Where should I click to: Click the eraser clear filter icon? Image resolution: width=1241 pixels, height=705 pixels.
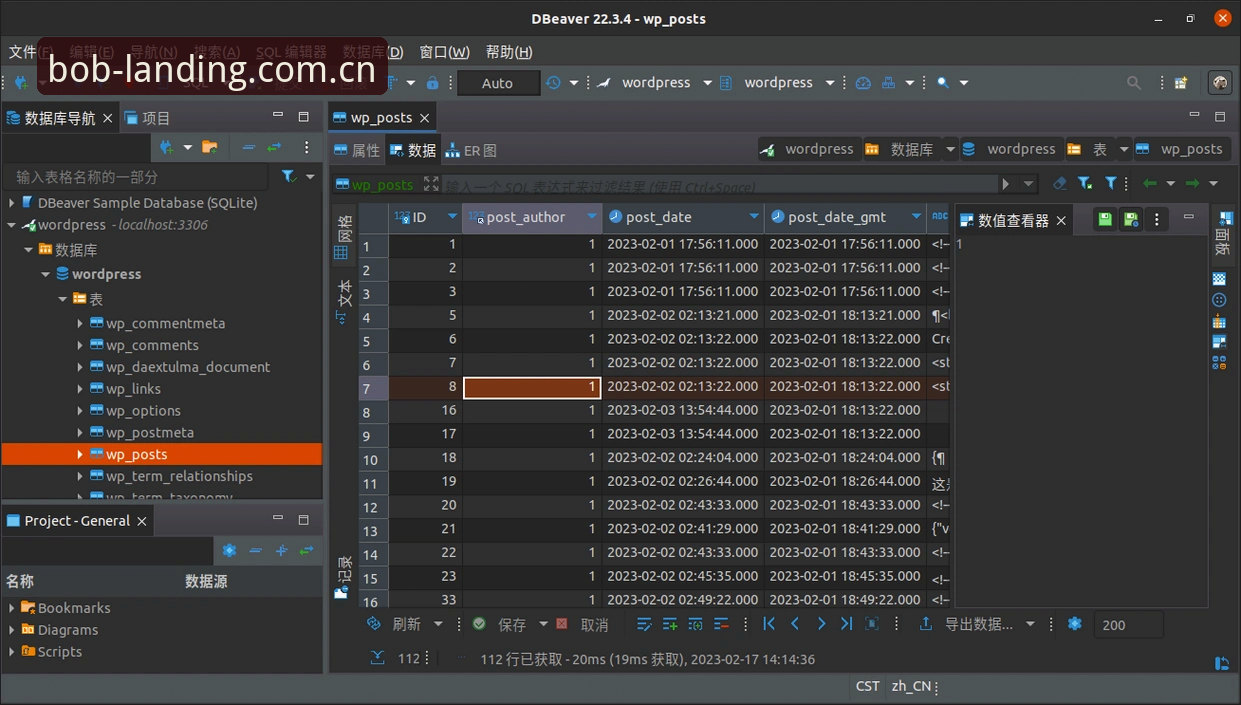pos(1060,184)
